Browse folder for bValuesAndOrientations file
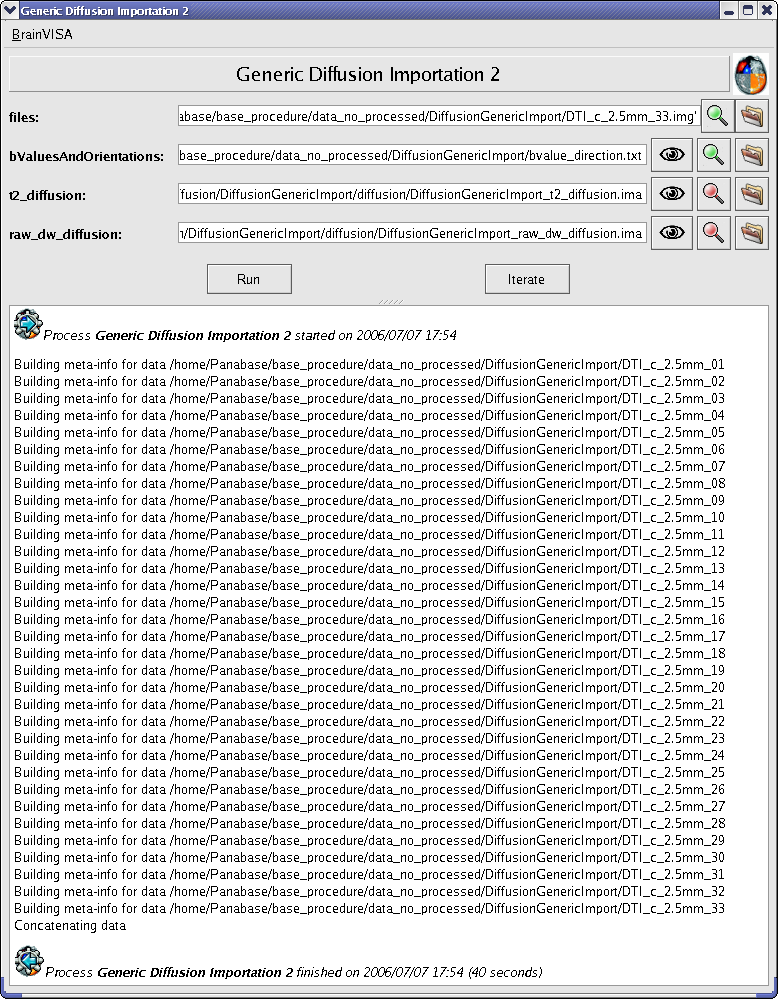Screen dimensions: 778x999 [751, 155]
